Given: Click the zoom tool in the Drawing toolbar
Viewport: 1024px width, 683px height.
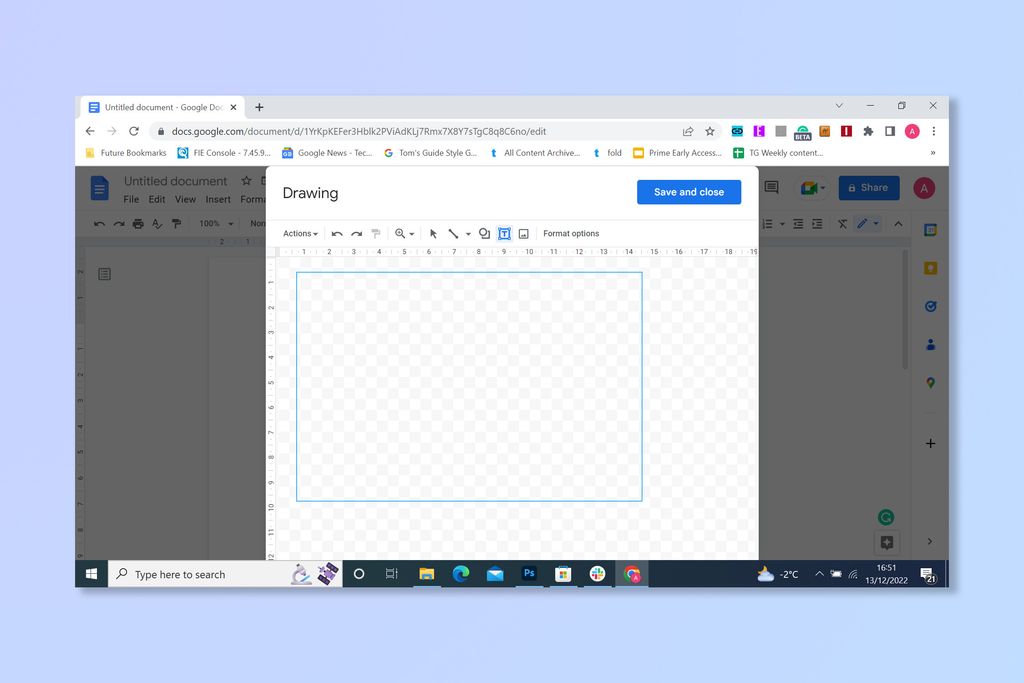Looking at the screenshot, I should (400, 233).
